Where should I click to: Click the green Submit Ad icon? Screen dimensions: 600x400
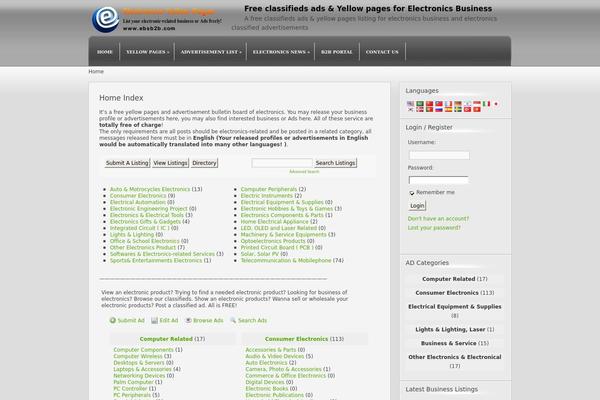(112, 320)
